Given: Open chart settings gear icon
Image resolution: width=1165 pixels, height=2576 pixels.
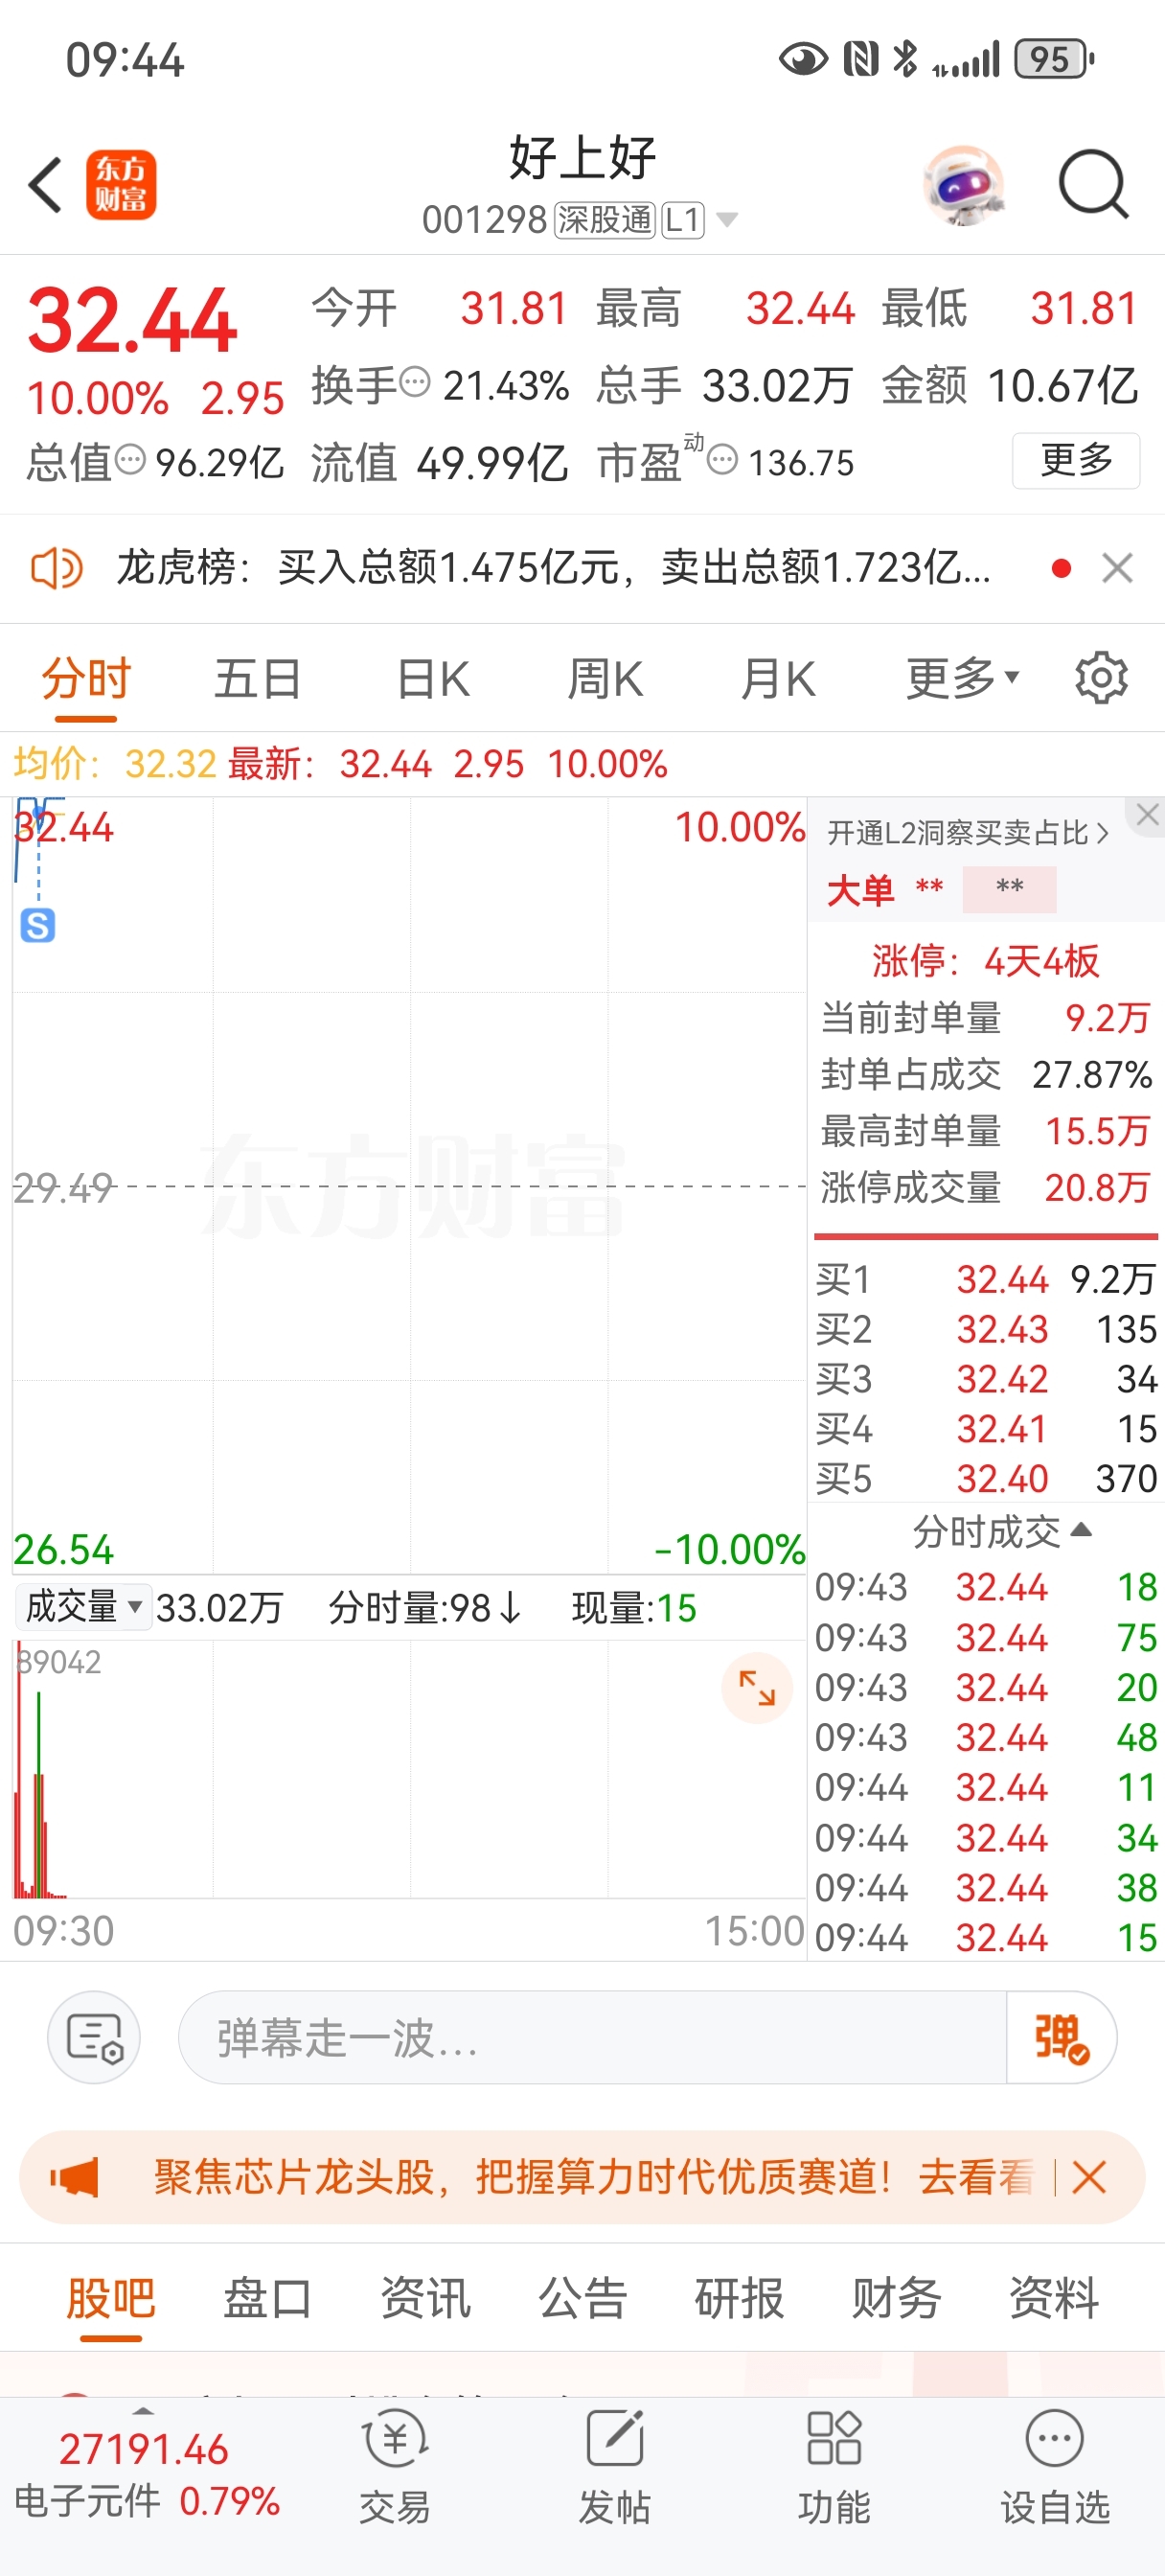Looking at the screenshot, I should pyautogui.click(x=1101, y=679).
